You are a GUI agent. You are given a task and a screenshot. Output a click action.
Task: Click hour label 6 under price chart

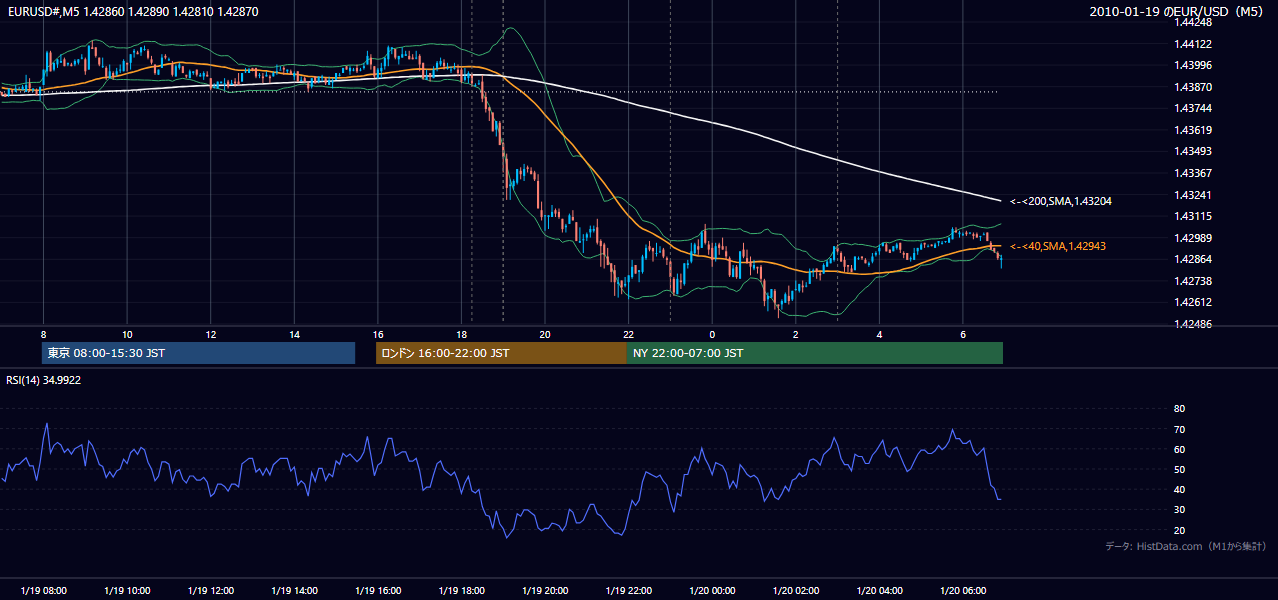(x=963, y=334)
